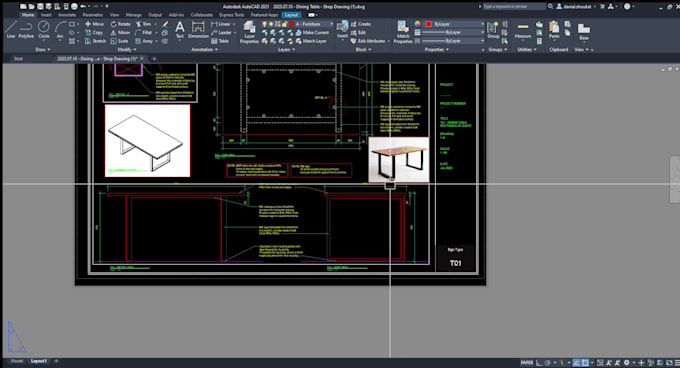Viewport: 680px width, 368px height.
Task: Click Edit block button
Action: point(359,33)
